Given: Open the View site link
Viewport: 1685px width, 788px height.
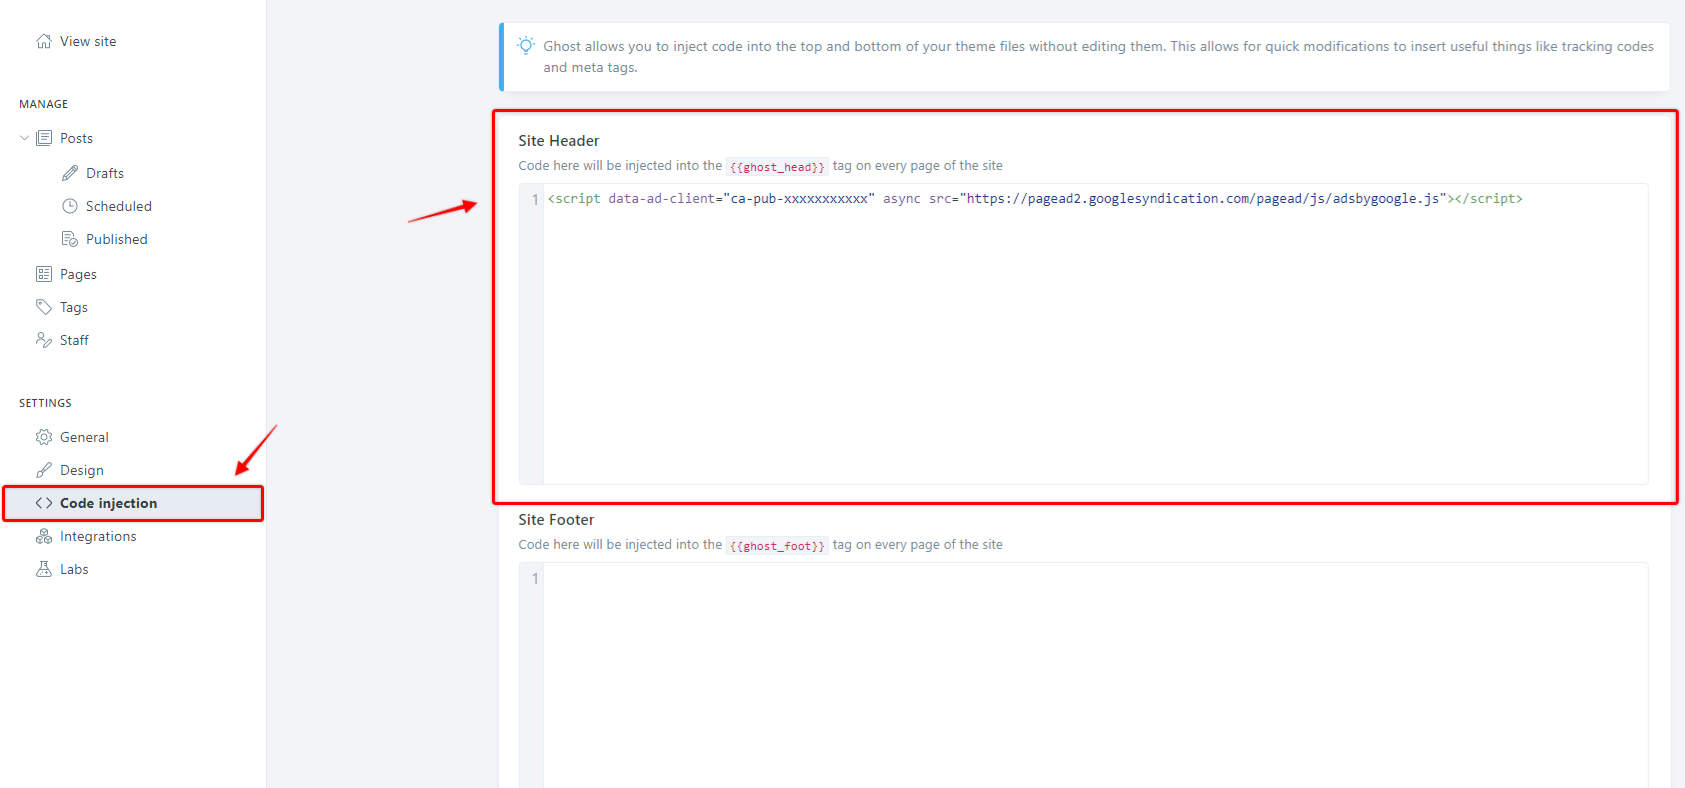Looking at the screenshot, I should pos(88,41).
